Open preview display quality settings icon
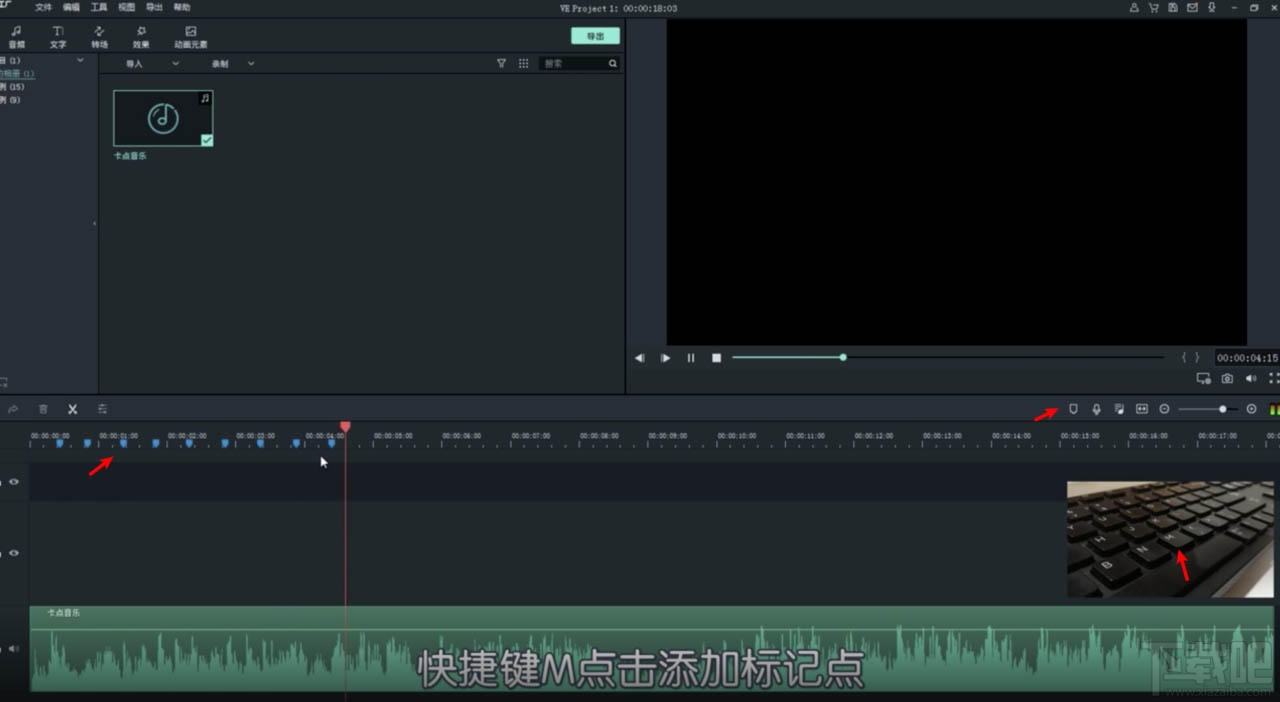The height and width of the screenshot is (702, 1280). coord(1203,379)
